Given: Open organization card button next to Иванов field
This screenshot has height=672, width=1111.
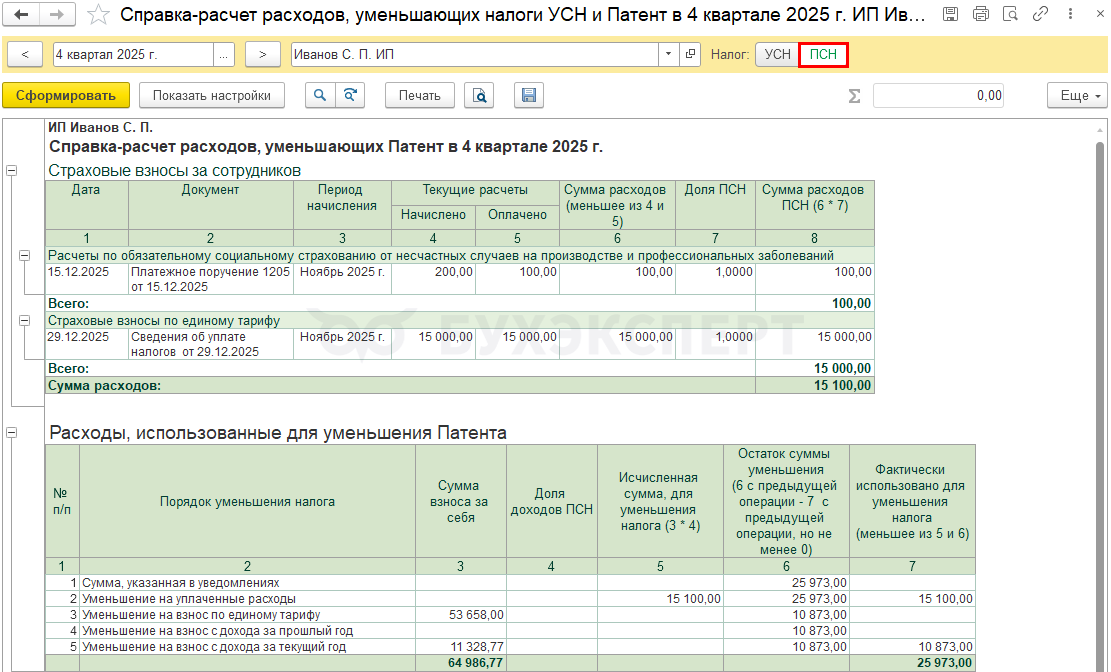Looking at the screenshot, I should [690, 54].
